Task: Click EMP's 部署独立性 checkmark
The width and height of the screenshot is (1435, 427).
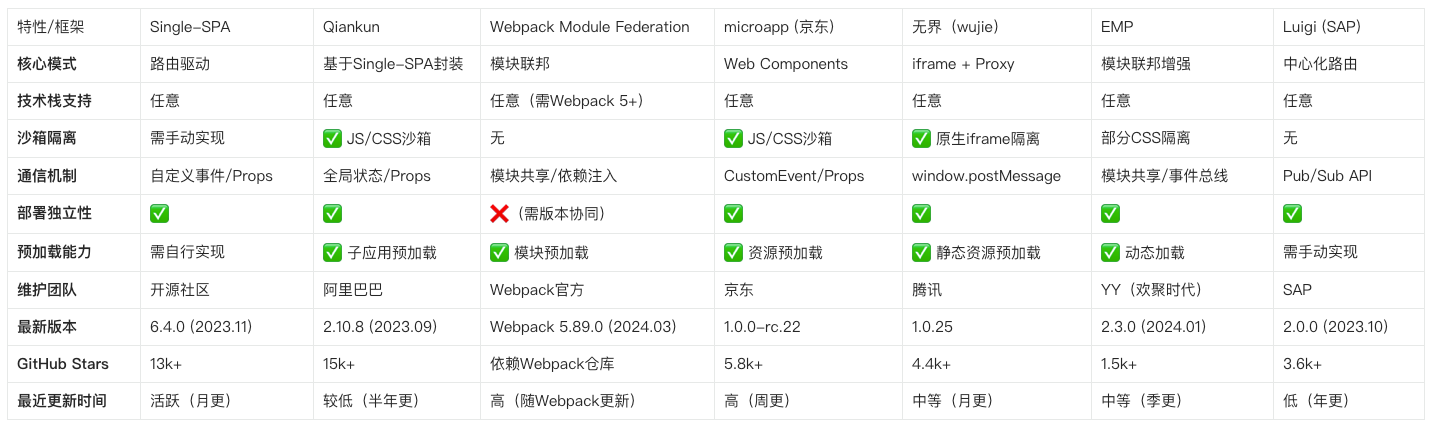Action: (1110, 214)
